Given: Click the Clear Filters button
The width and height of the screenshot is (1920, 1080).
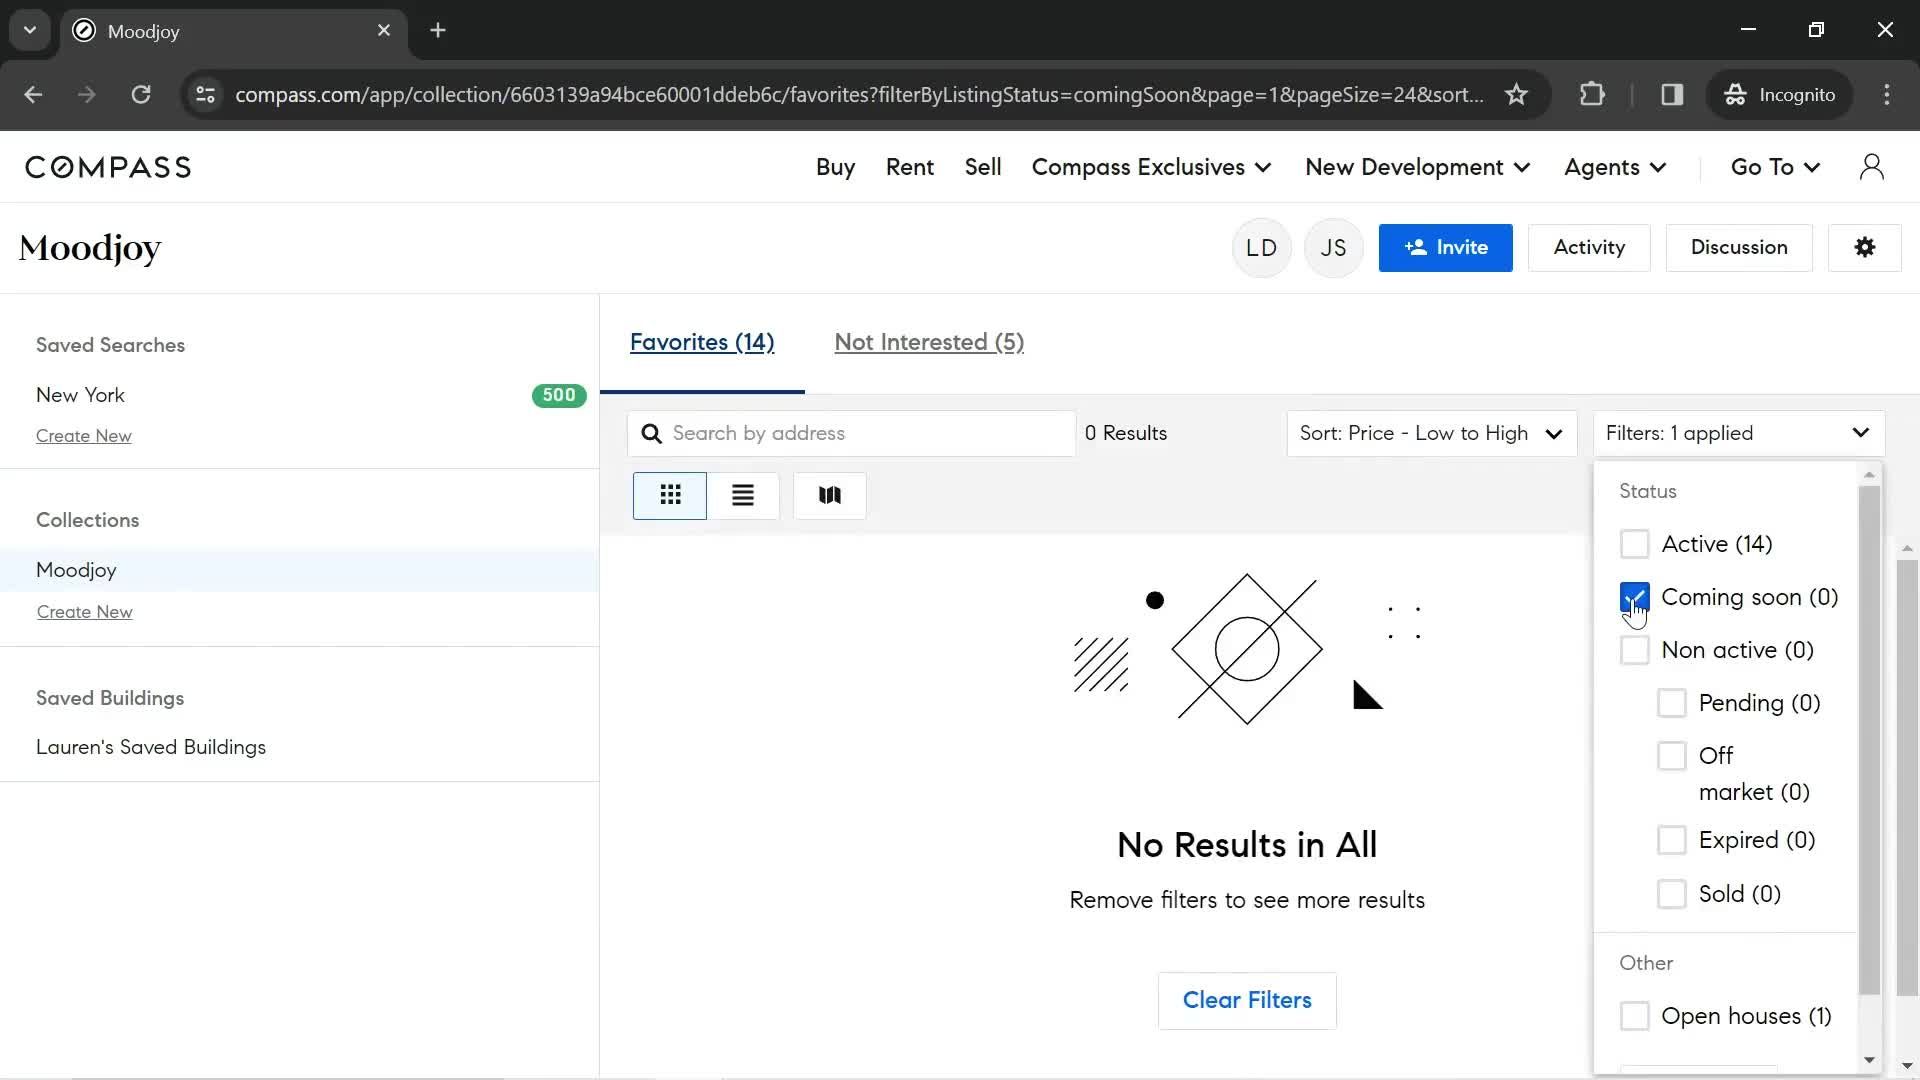Looking at the screenshot, I should click(1247, 1000).
